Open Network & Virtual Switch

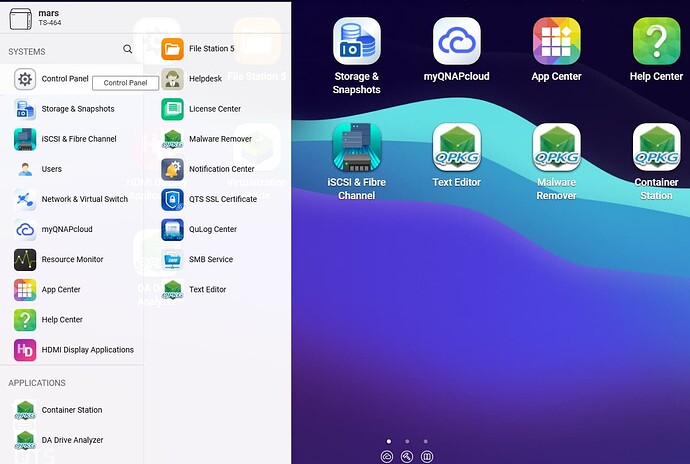point(71,199)
